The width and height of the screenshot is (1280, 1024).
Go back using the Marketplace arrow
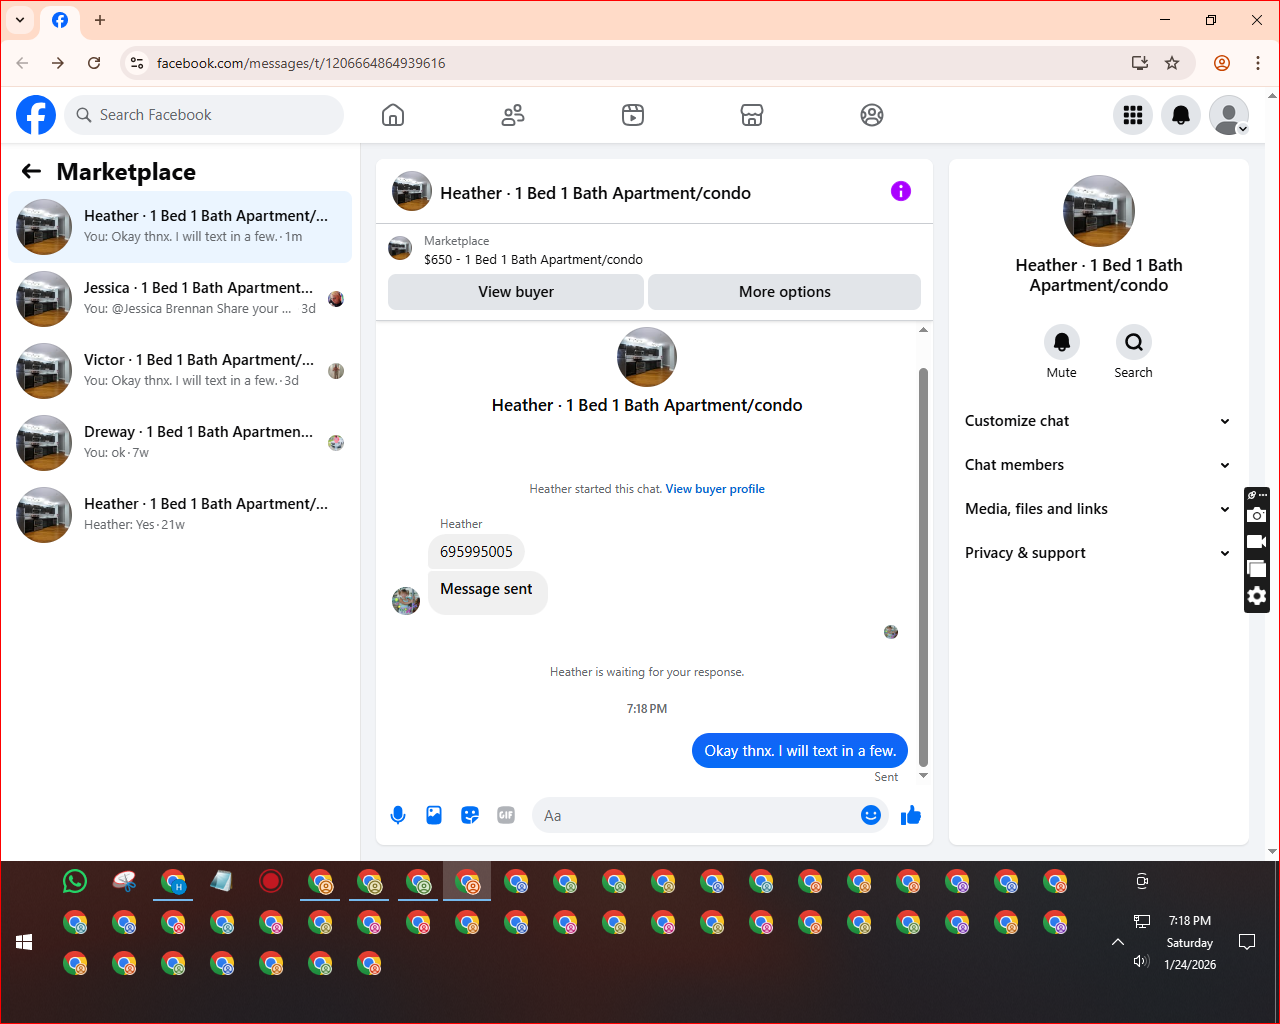[x=31, y=172]
